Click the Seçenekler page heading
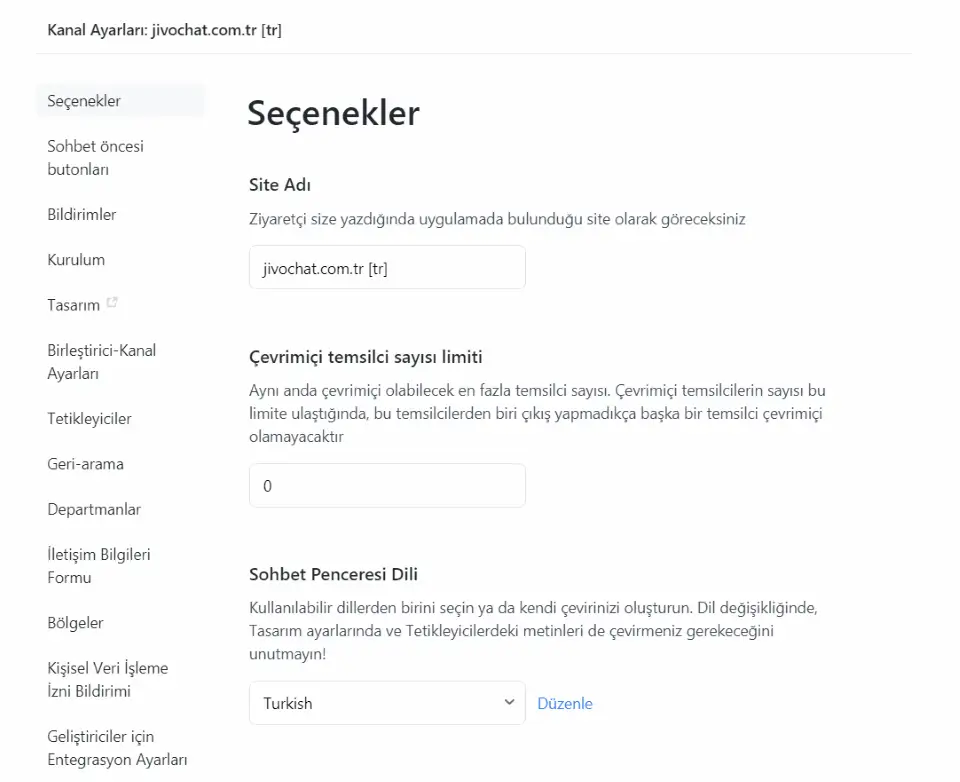The height and width of the screenshot is (782, 960). tap(333, 113)
